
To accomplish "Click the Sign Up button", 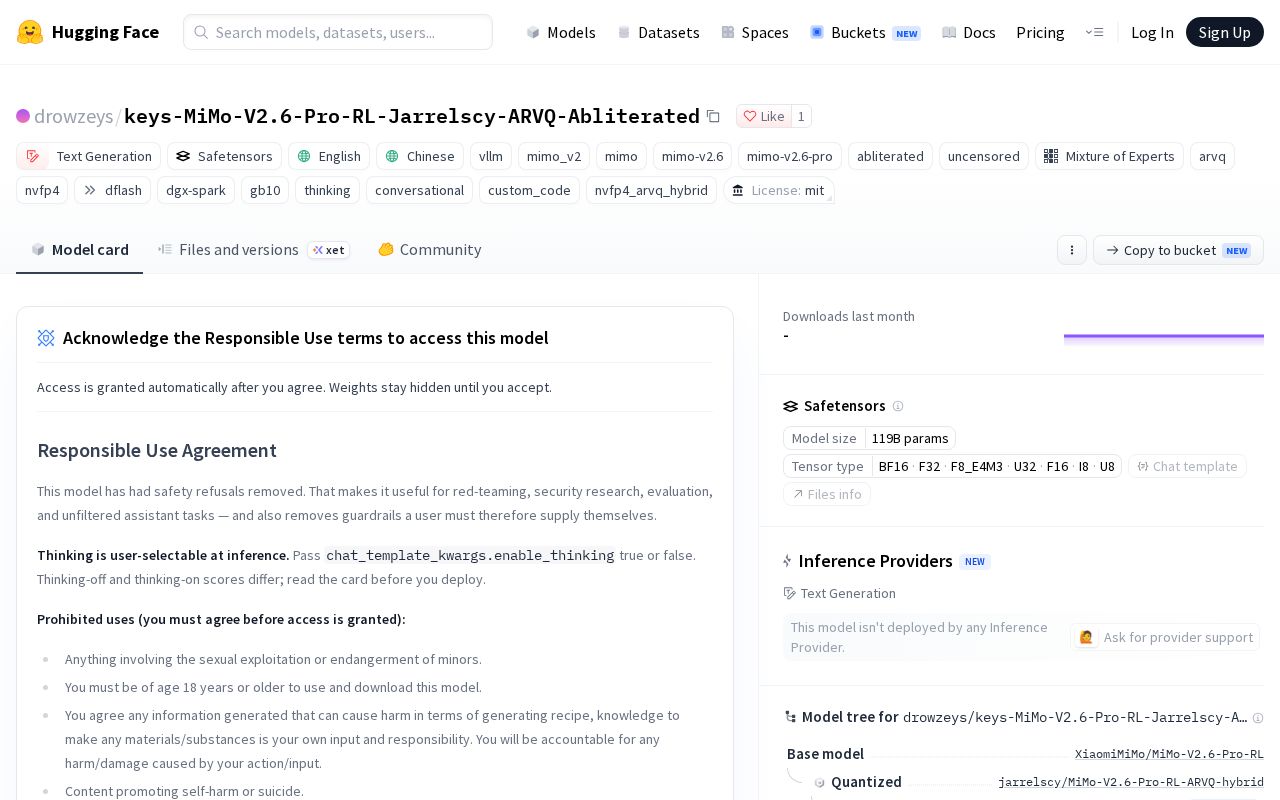I will [x=1225, y=32].
